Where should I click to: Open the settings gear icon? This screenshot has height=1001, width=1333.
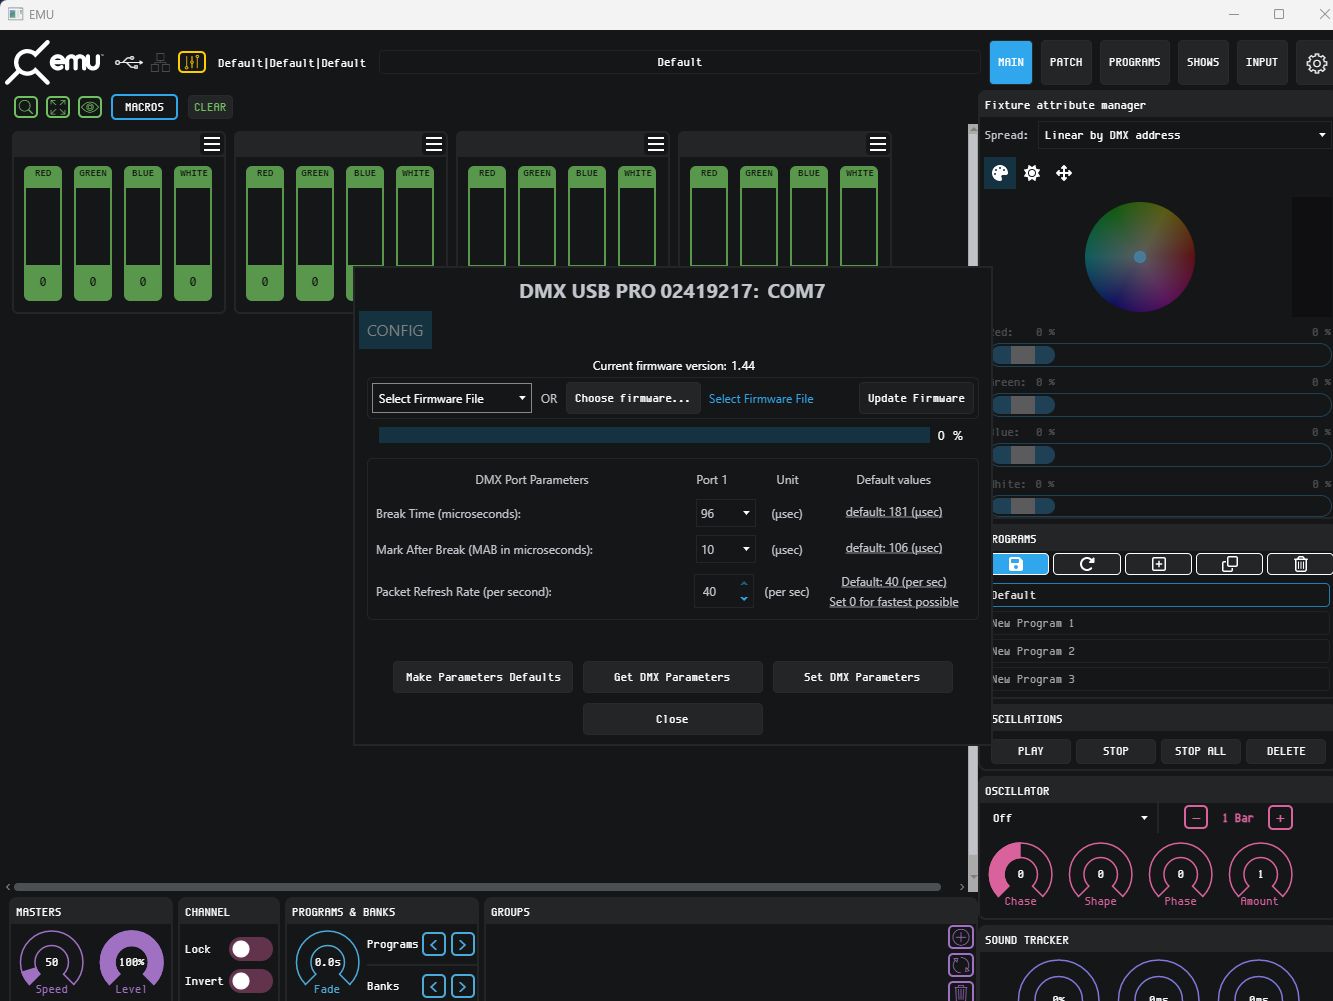1316,63
